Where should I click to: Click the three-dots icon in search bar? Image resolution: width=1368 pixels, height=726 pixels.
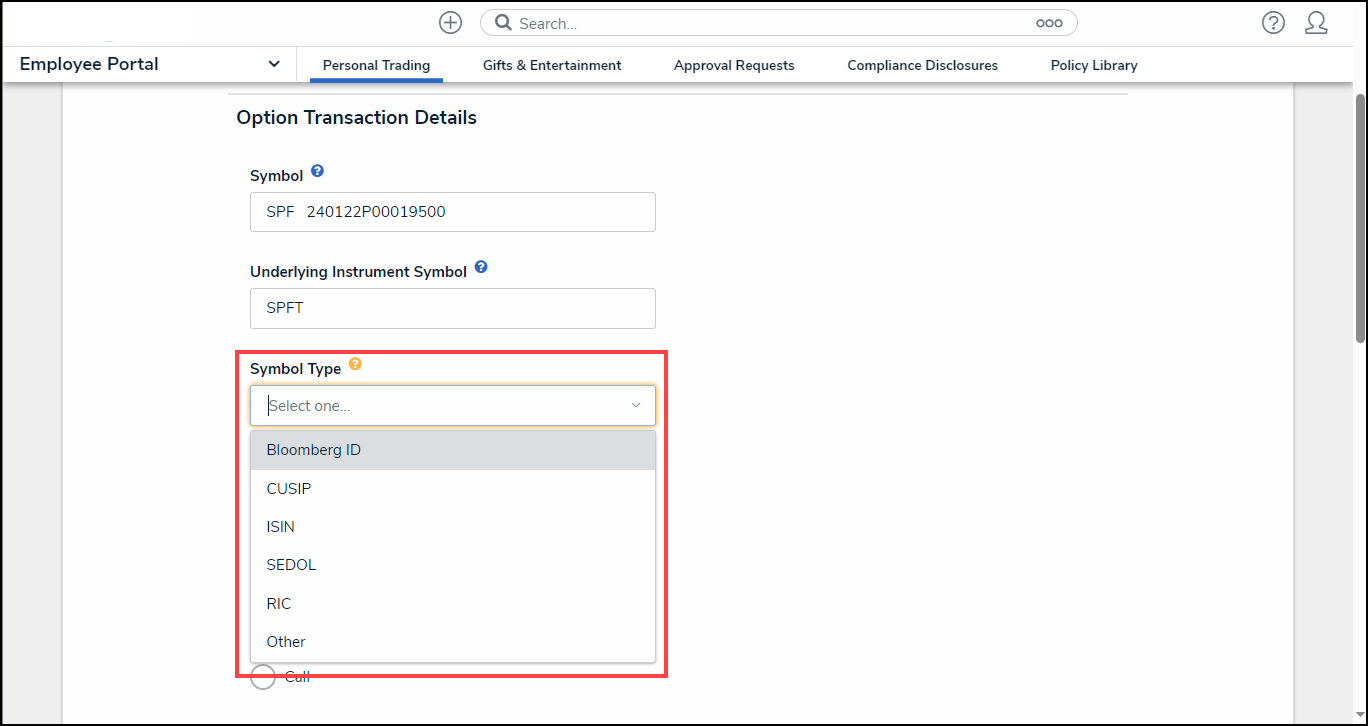(1049, 23)
